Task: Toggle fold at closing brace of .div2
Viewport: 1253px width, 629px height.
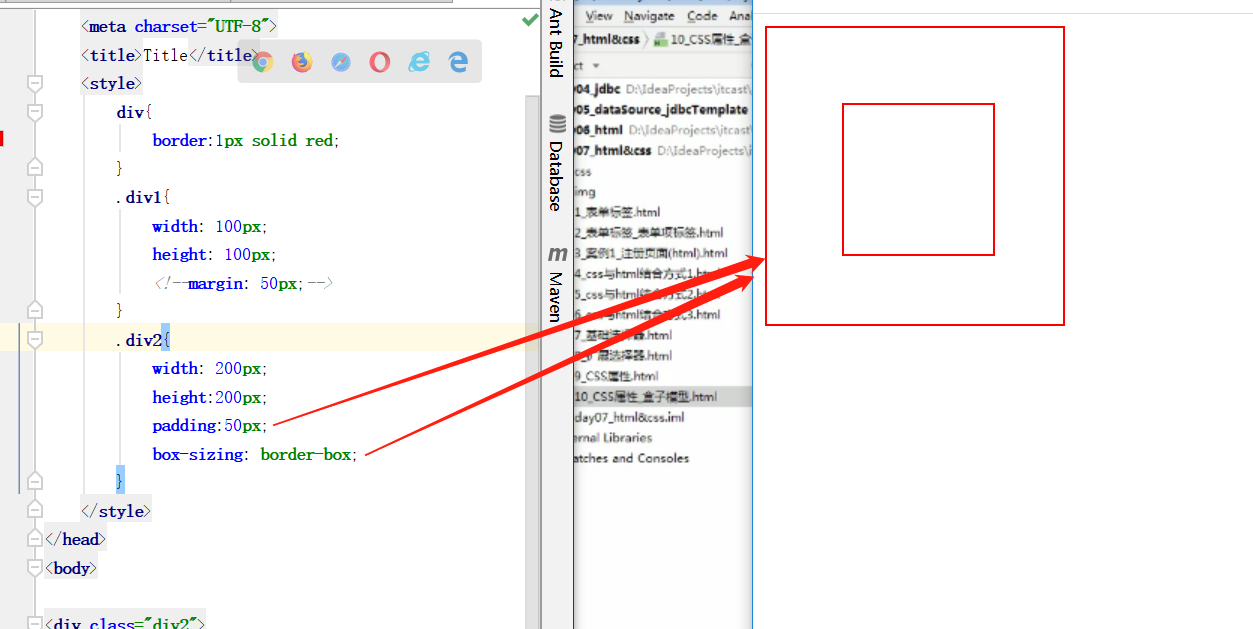Action: 35,481
